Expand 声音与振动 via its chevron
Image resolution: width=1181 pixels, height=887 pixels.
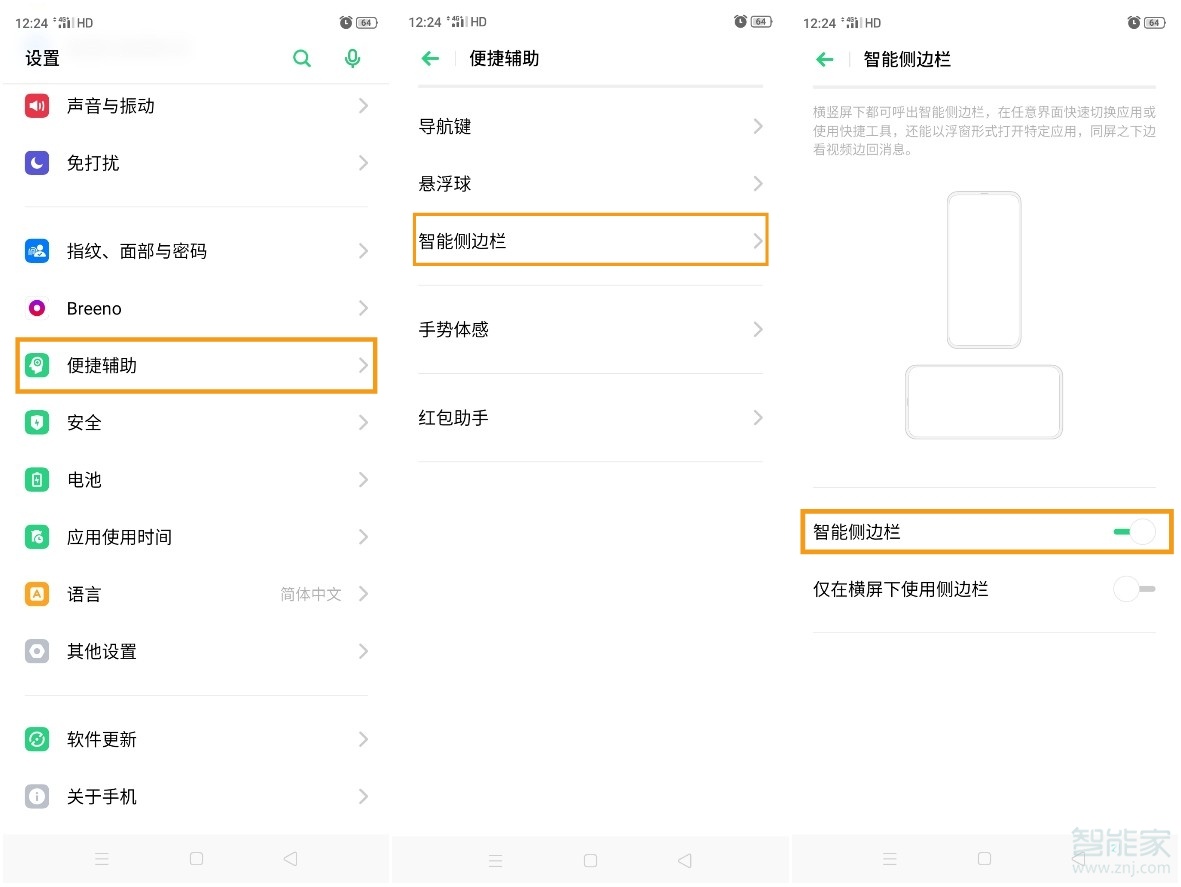(363, 105)
